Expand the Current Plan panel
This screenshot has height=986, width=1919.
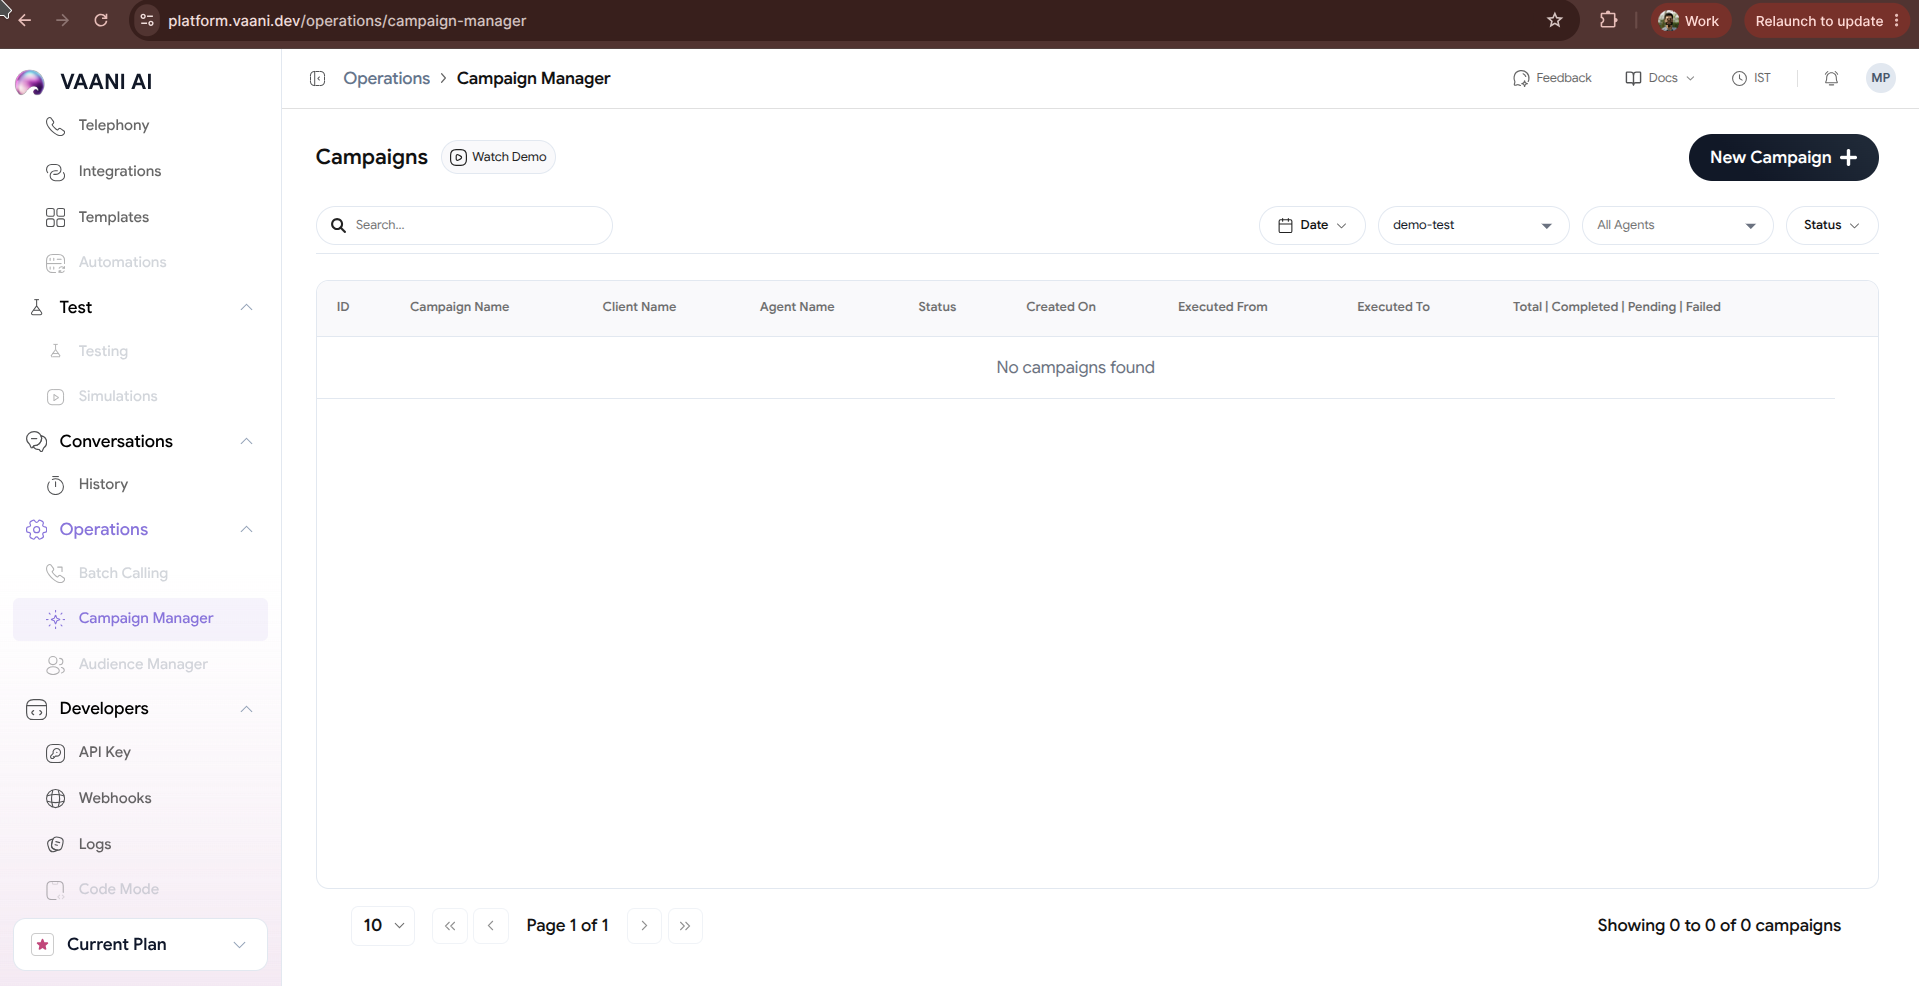tap(140, 944)
